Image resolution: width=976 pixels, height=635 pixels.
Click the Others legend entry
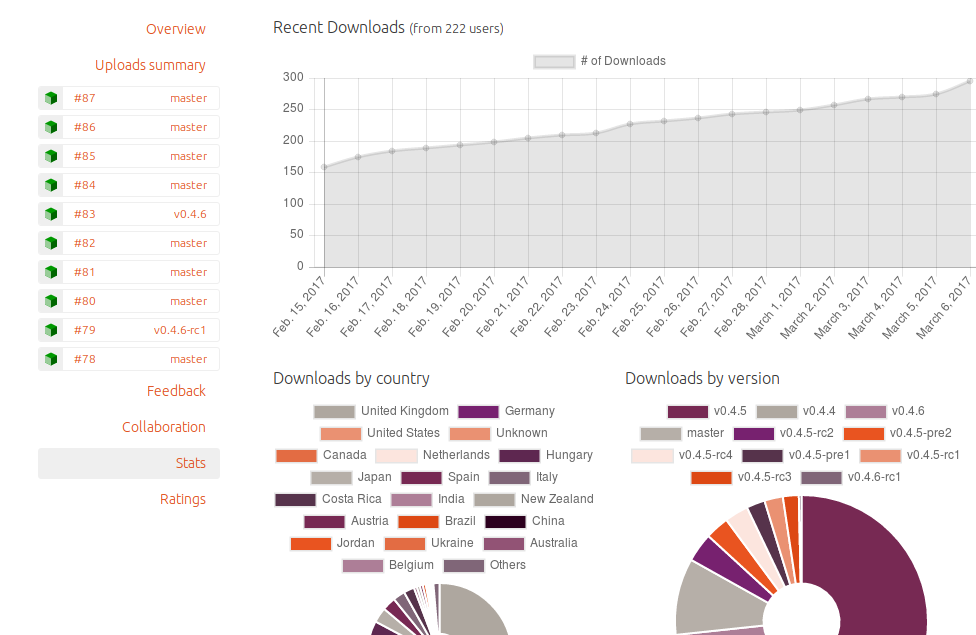tap(484, 565)
